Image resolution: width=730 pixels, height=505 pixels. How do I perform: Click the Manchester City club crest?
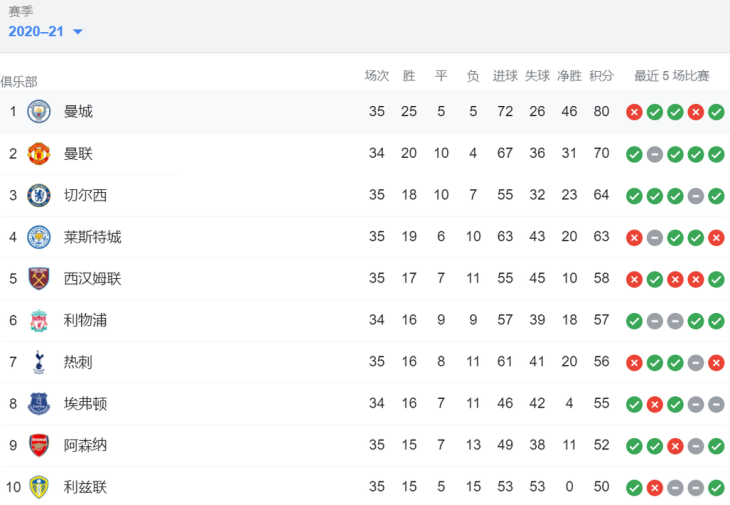[x=39, y=111]
